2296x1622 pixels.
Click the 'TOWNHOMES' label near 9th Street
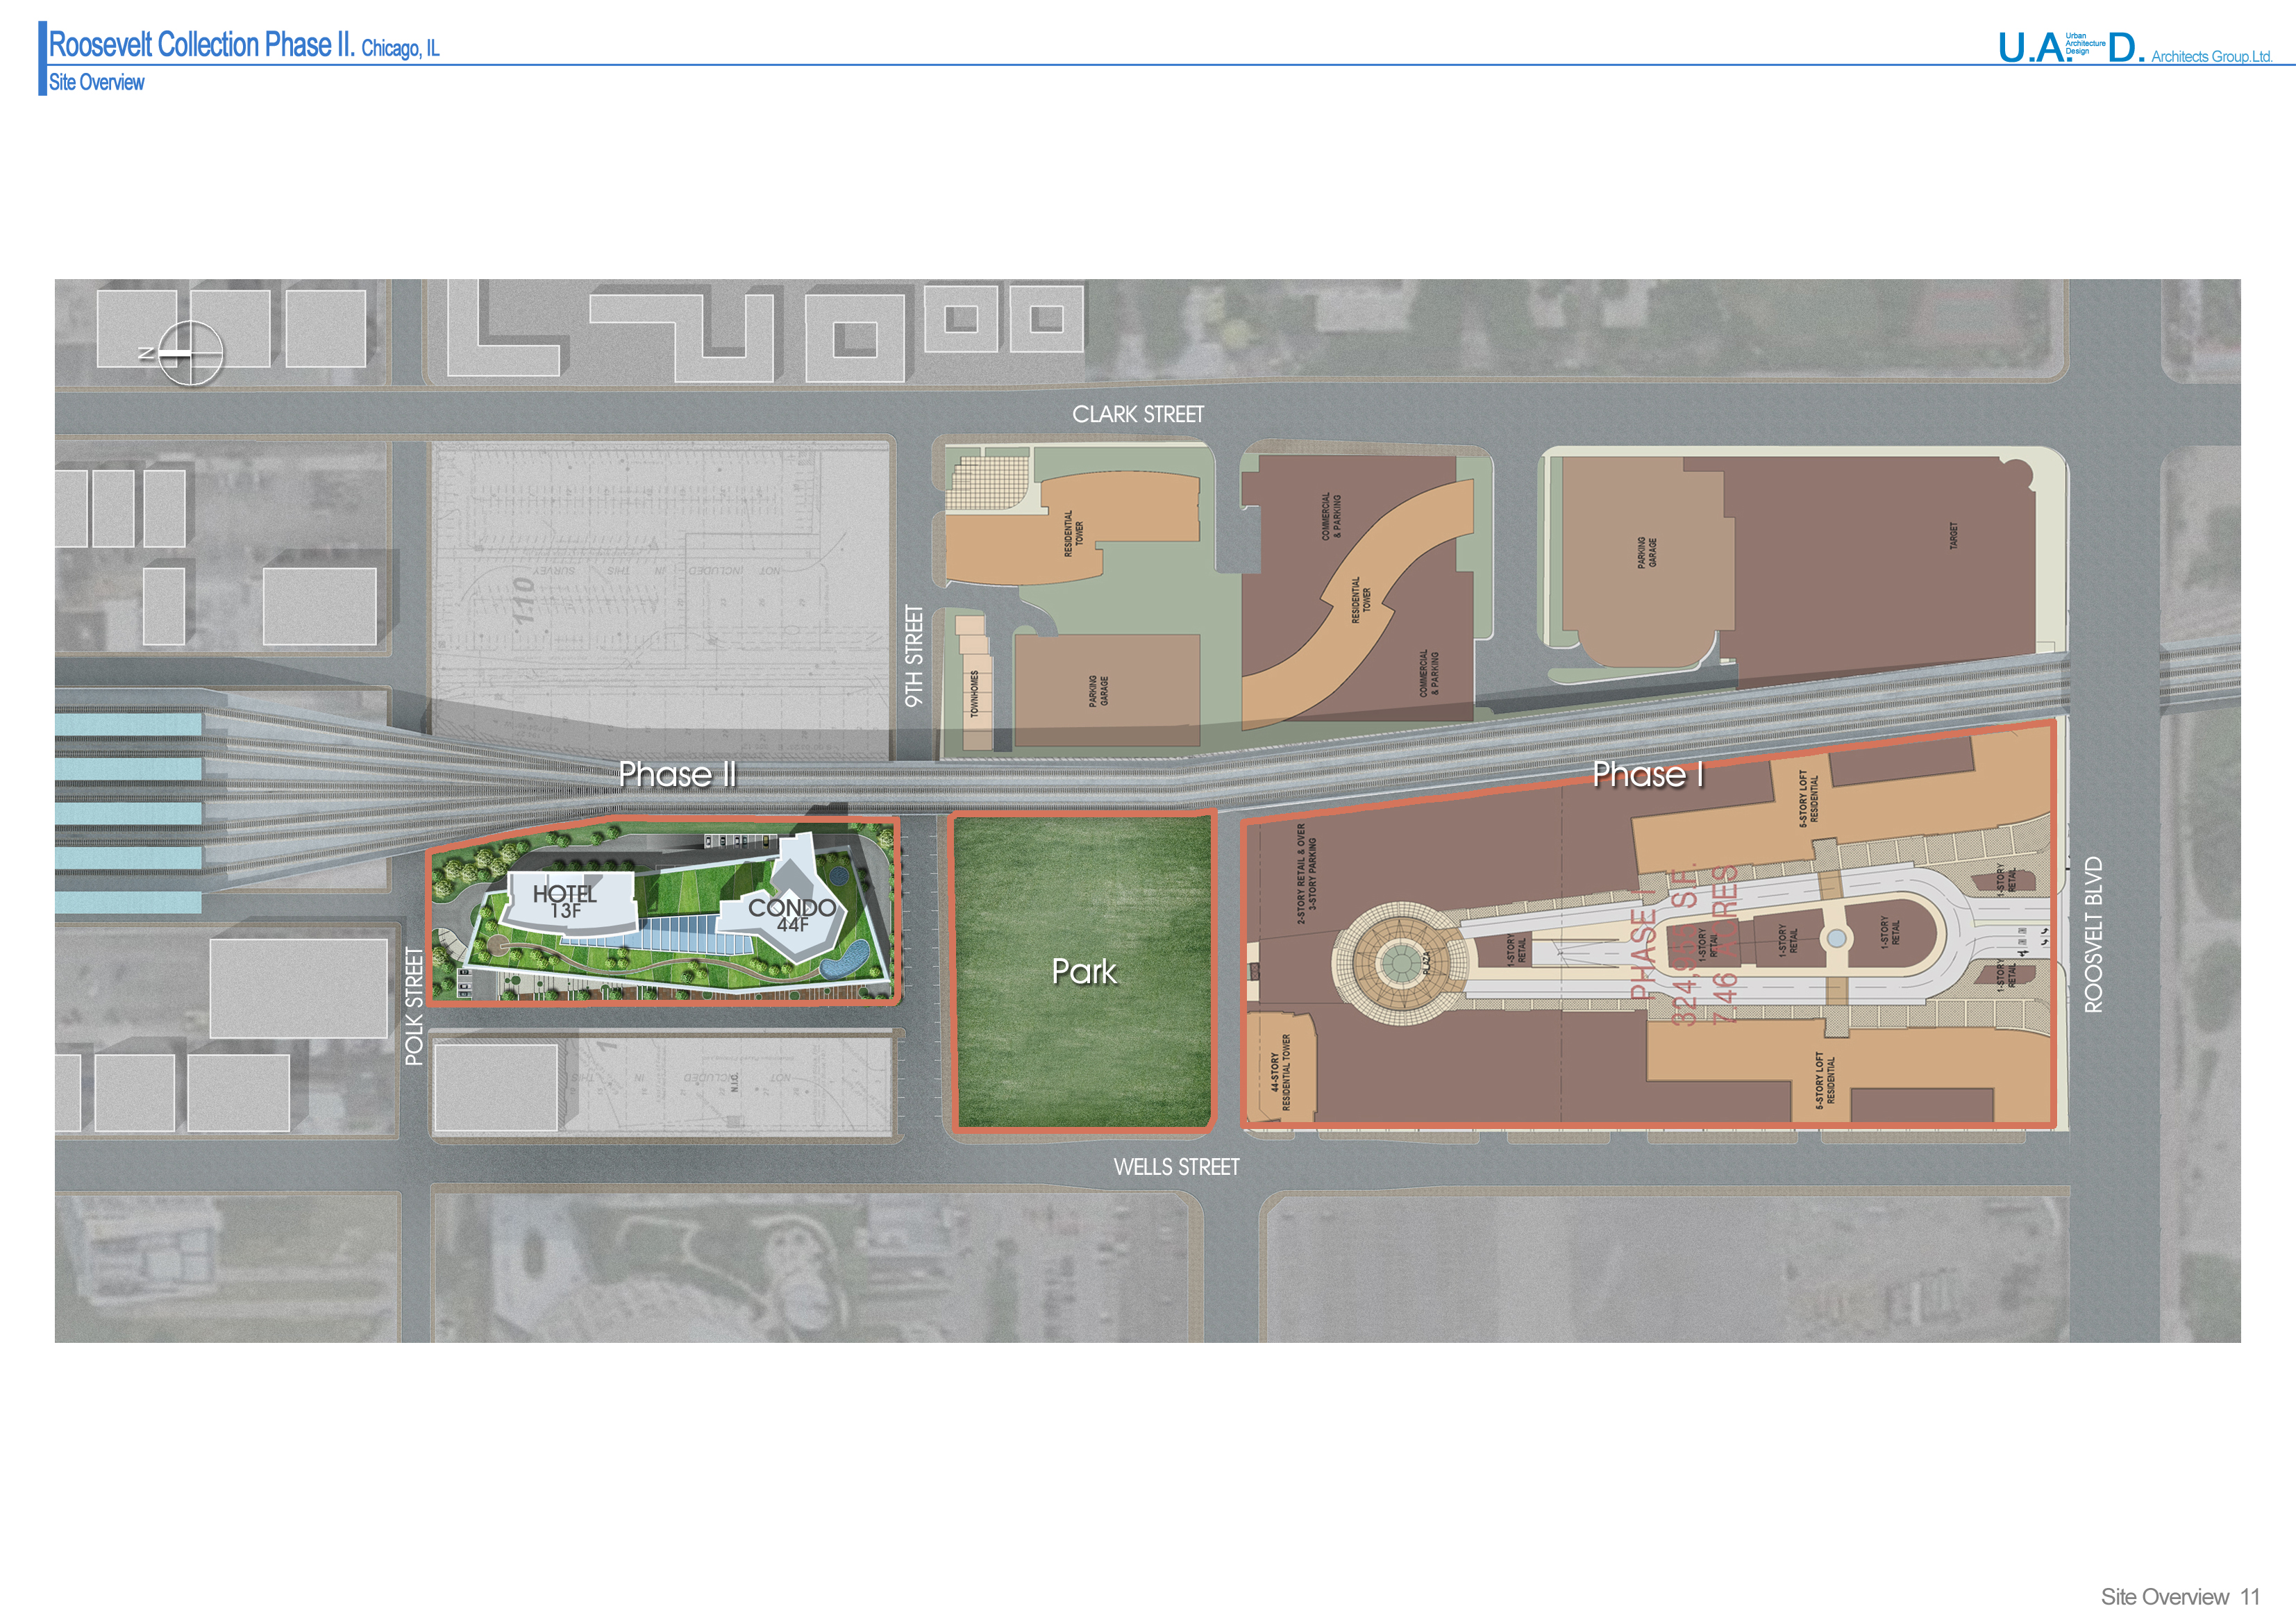point(974,693)
